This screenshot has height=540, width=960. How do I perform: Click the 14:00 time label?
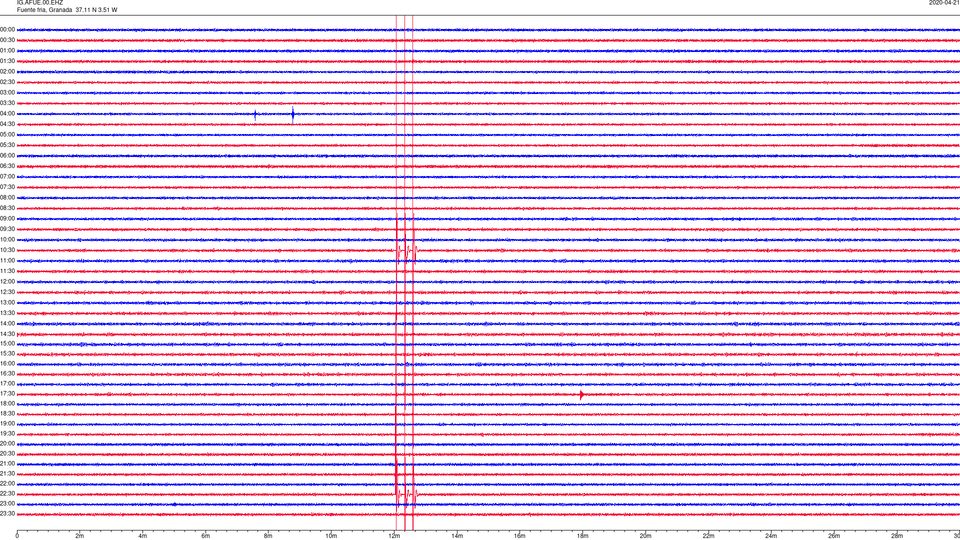(7, 323)
